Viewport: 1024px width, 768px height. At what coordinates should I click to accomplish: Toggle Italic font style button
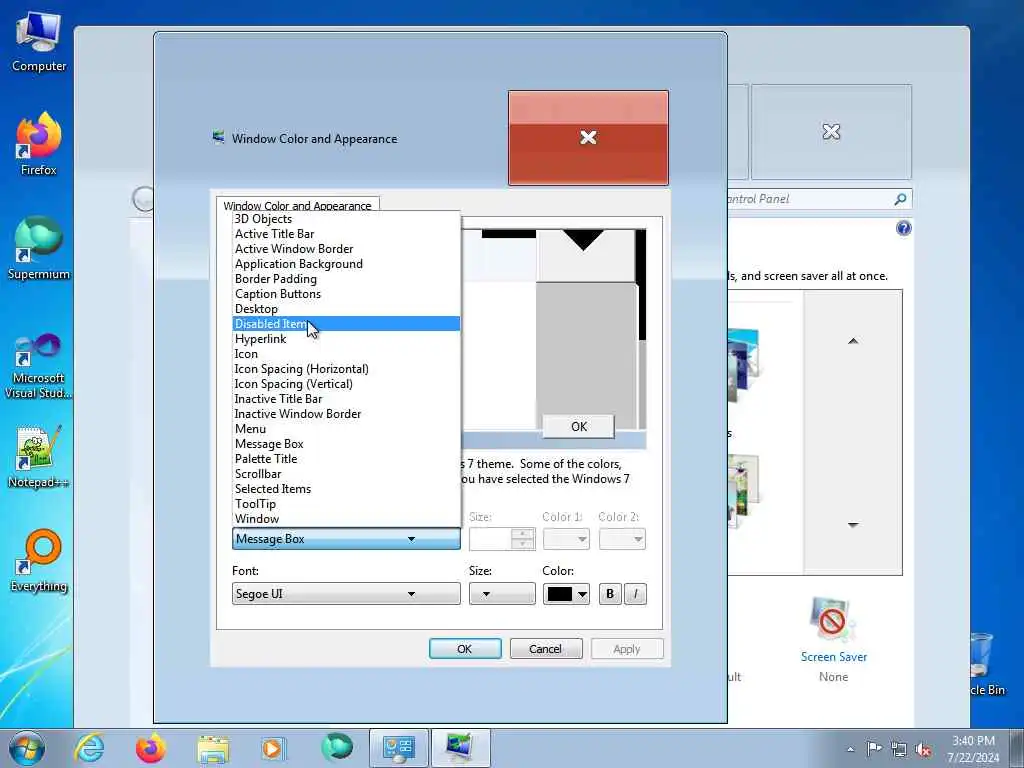[635, 594]
